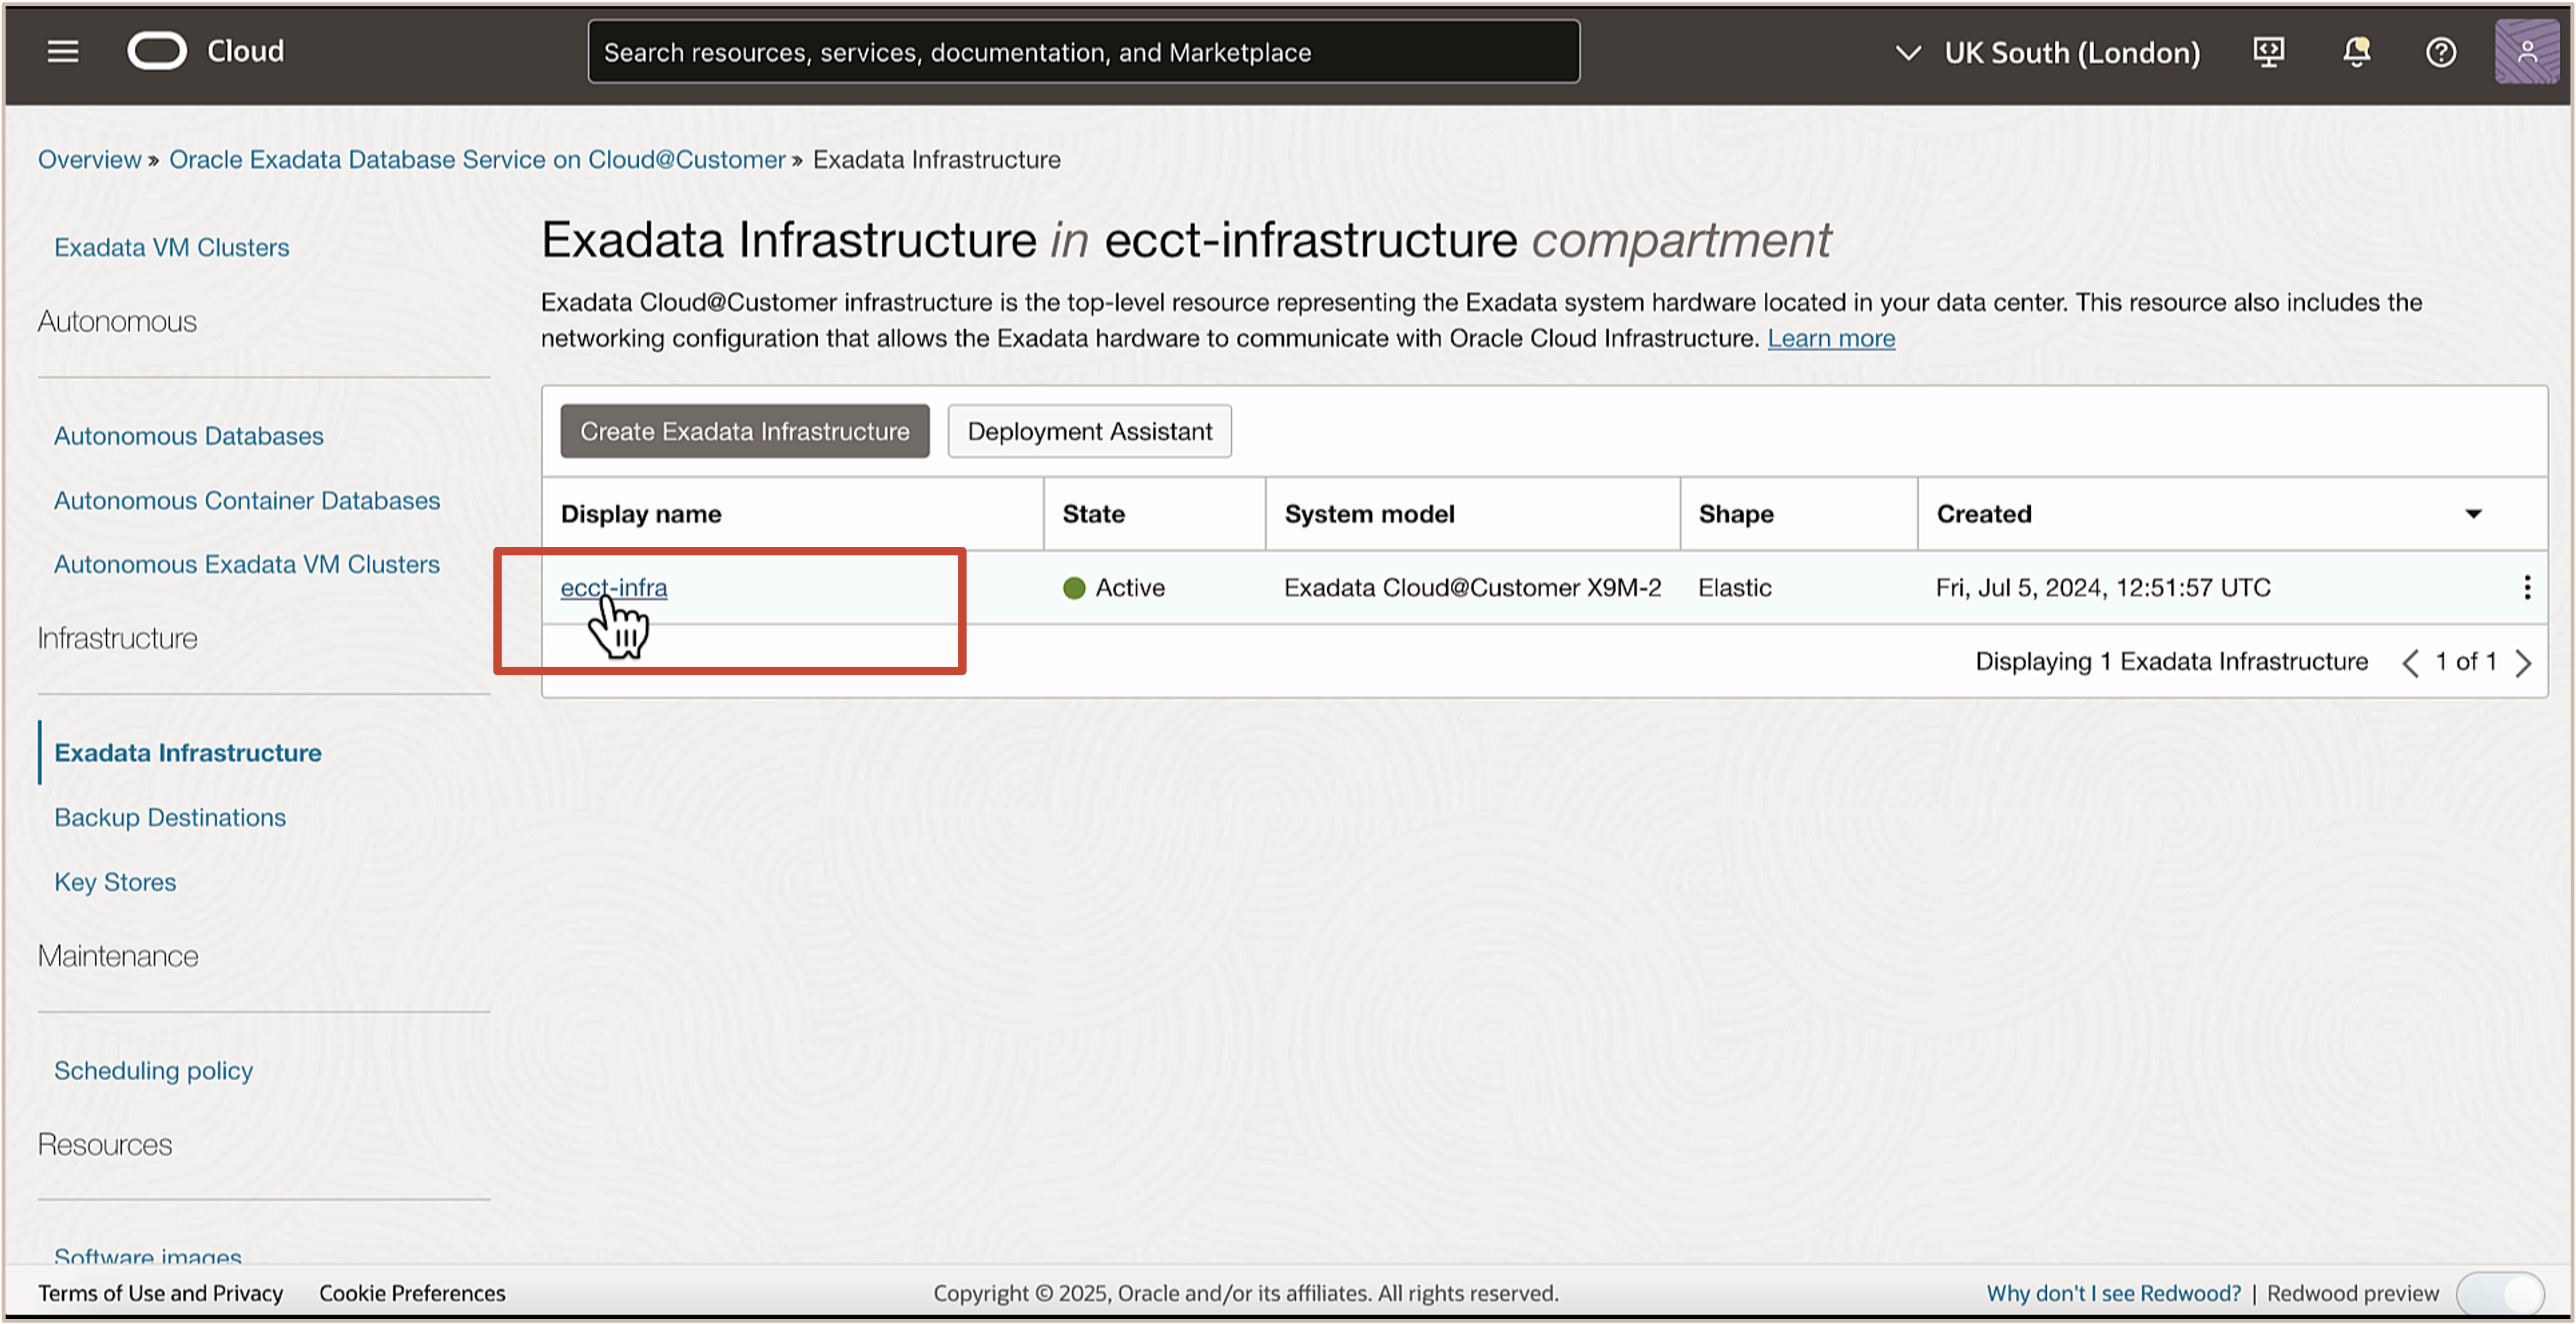
Task: Open the navigation hamburger menu
Action: tap(62, 51)
